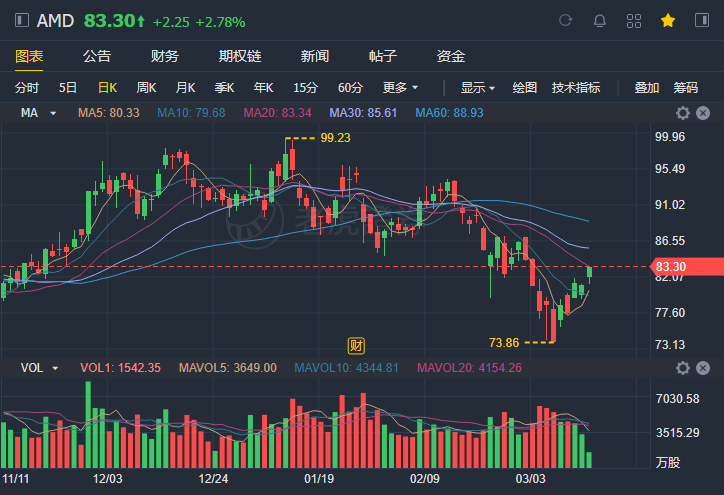The height and width of the screenshot is (495, 724).
Task: Switch to the 公告 tab
Action: tap(97, 56)
